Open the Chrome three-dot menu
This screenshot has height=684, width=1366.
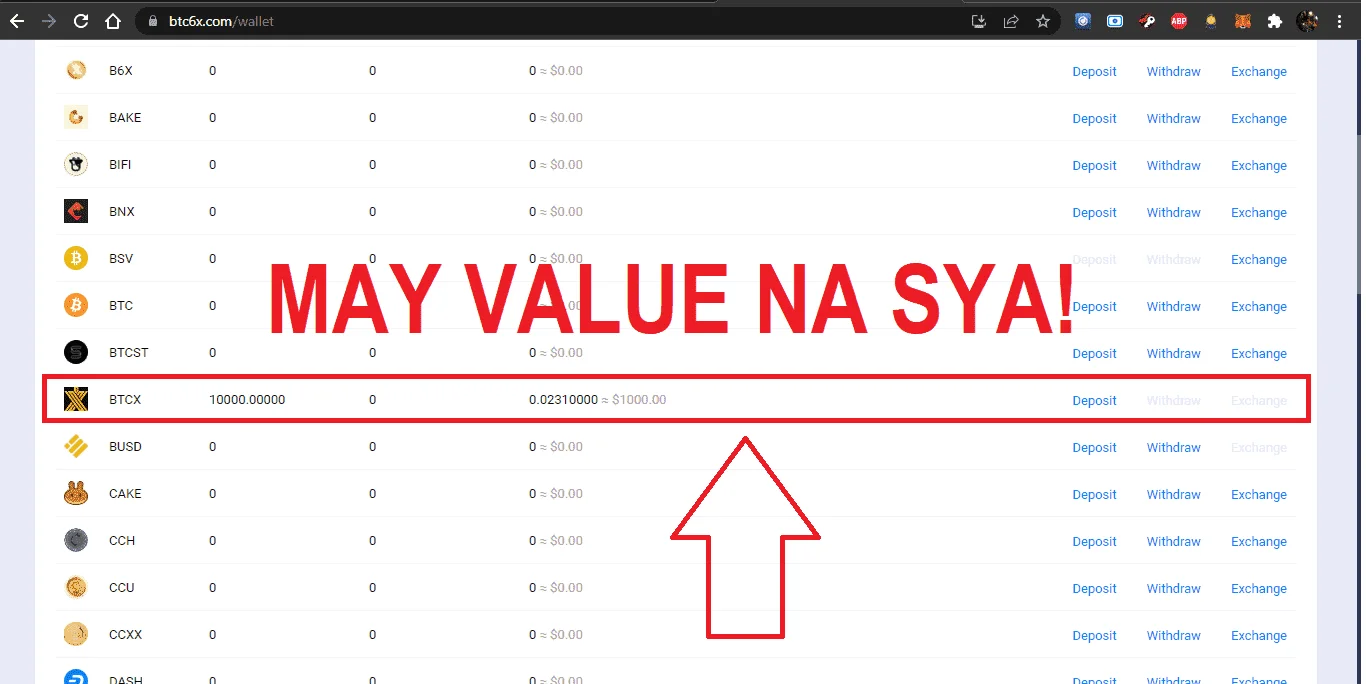(1339, 21)
